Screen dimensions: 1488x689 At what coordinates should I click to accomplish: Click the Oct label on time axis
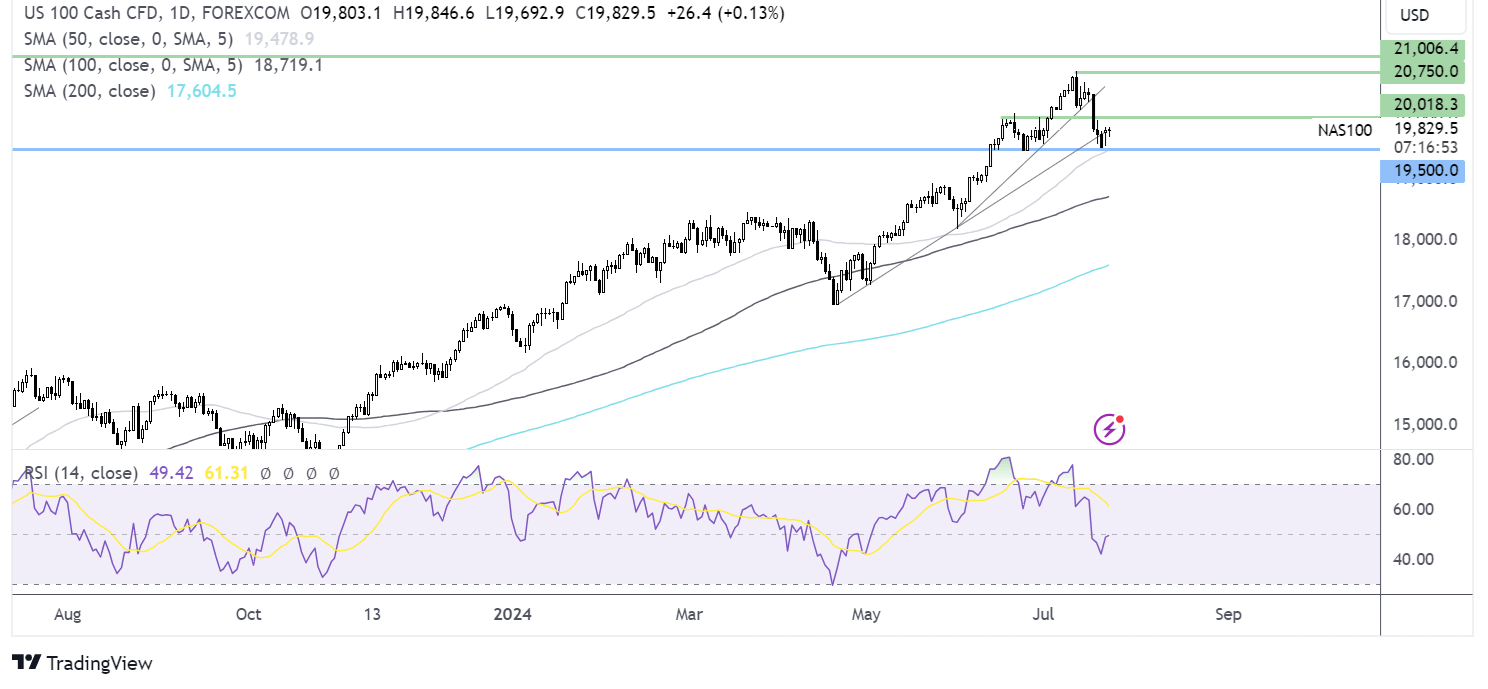point(248,614)
